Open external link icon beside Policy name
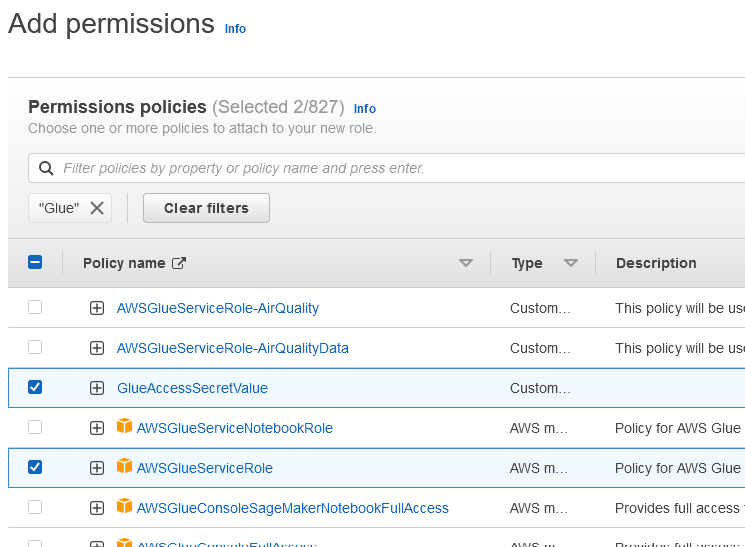This screenshot has width=745, height=547. (x=179, y=263)
